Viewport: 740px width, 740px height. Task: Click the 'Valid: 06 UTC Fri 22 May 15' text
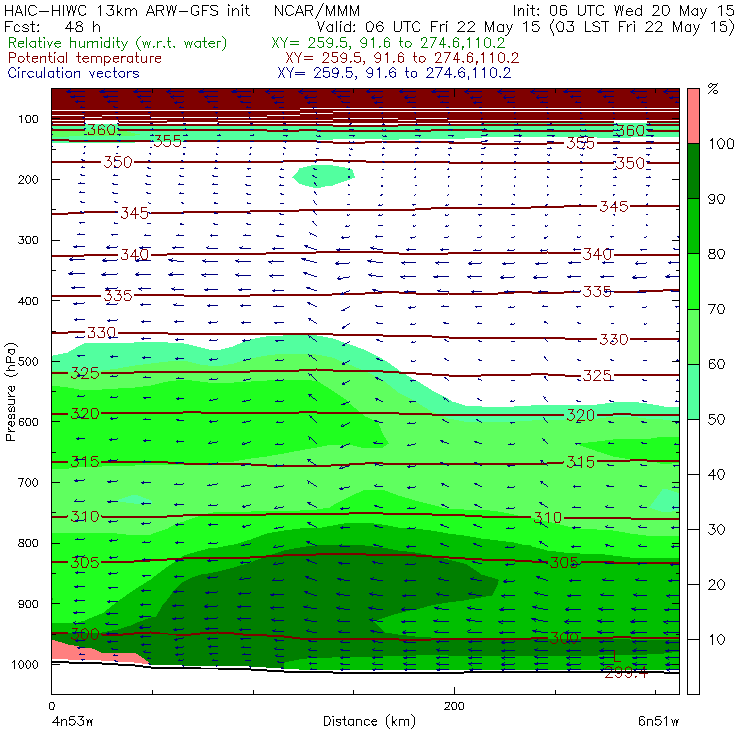428,27
